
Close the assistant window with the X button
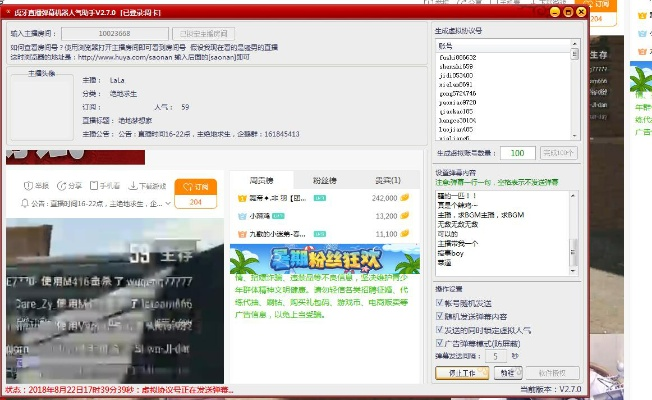(x=581, y=12)
